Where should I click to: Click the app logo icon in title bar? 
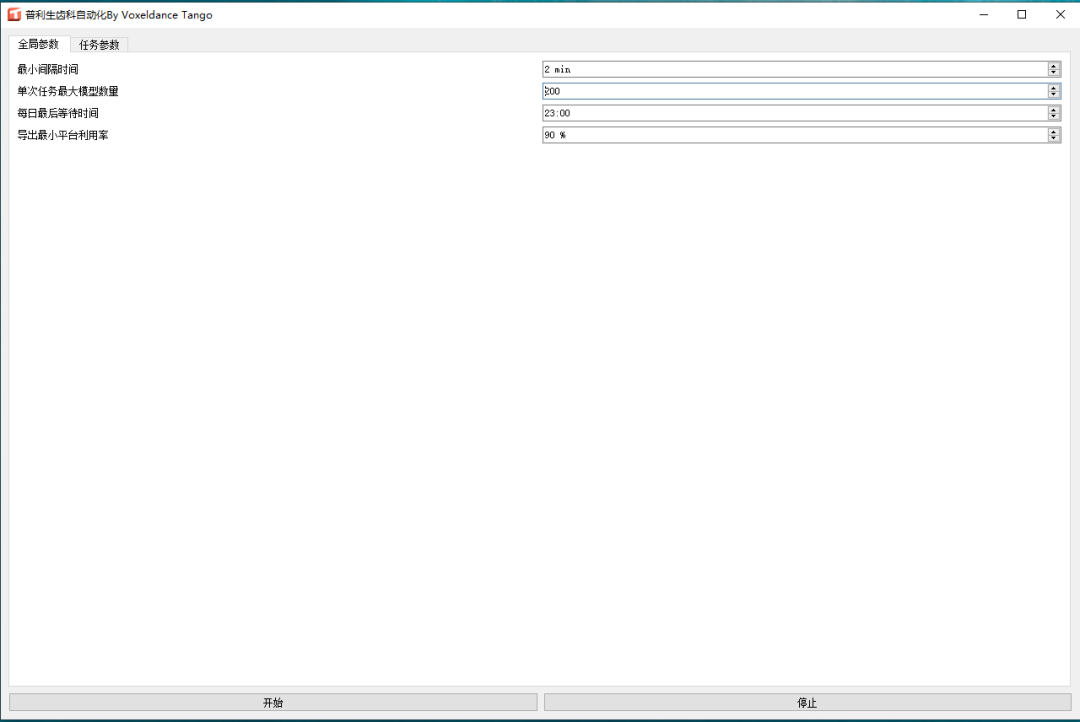[14, 15]
